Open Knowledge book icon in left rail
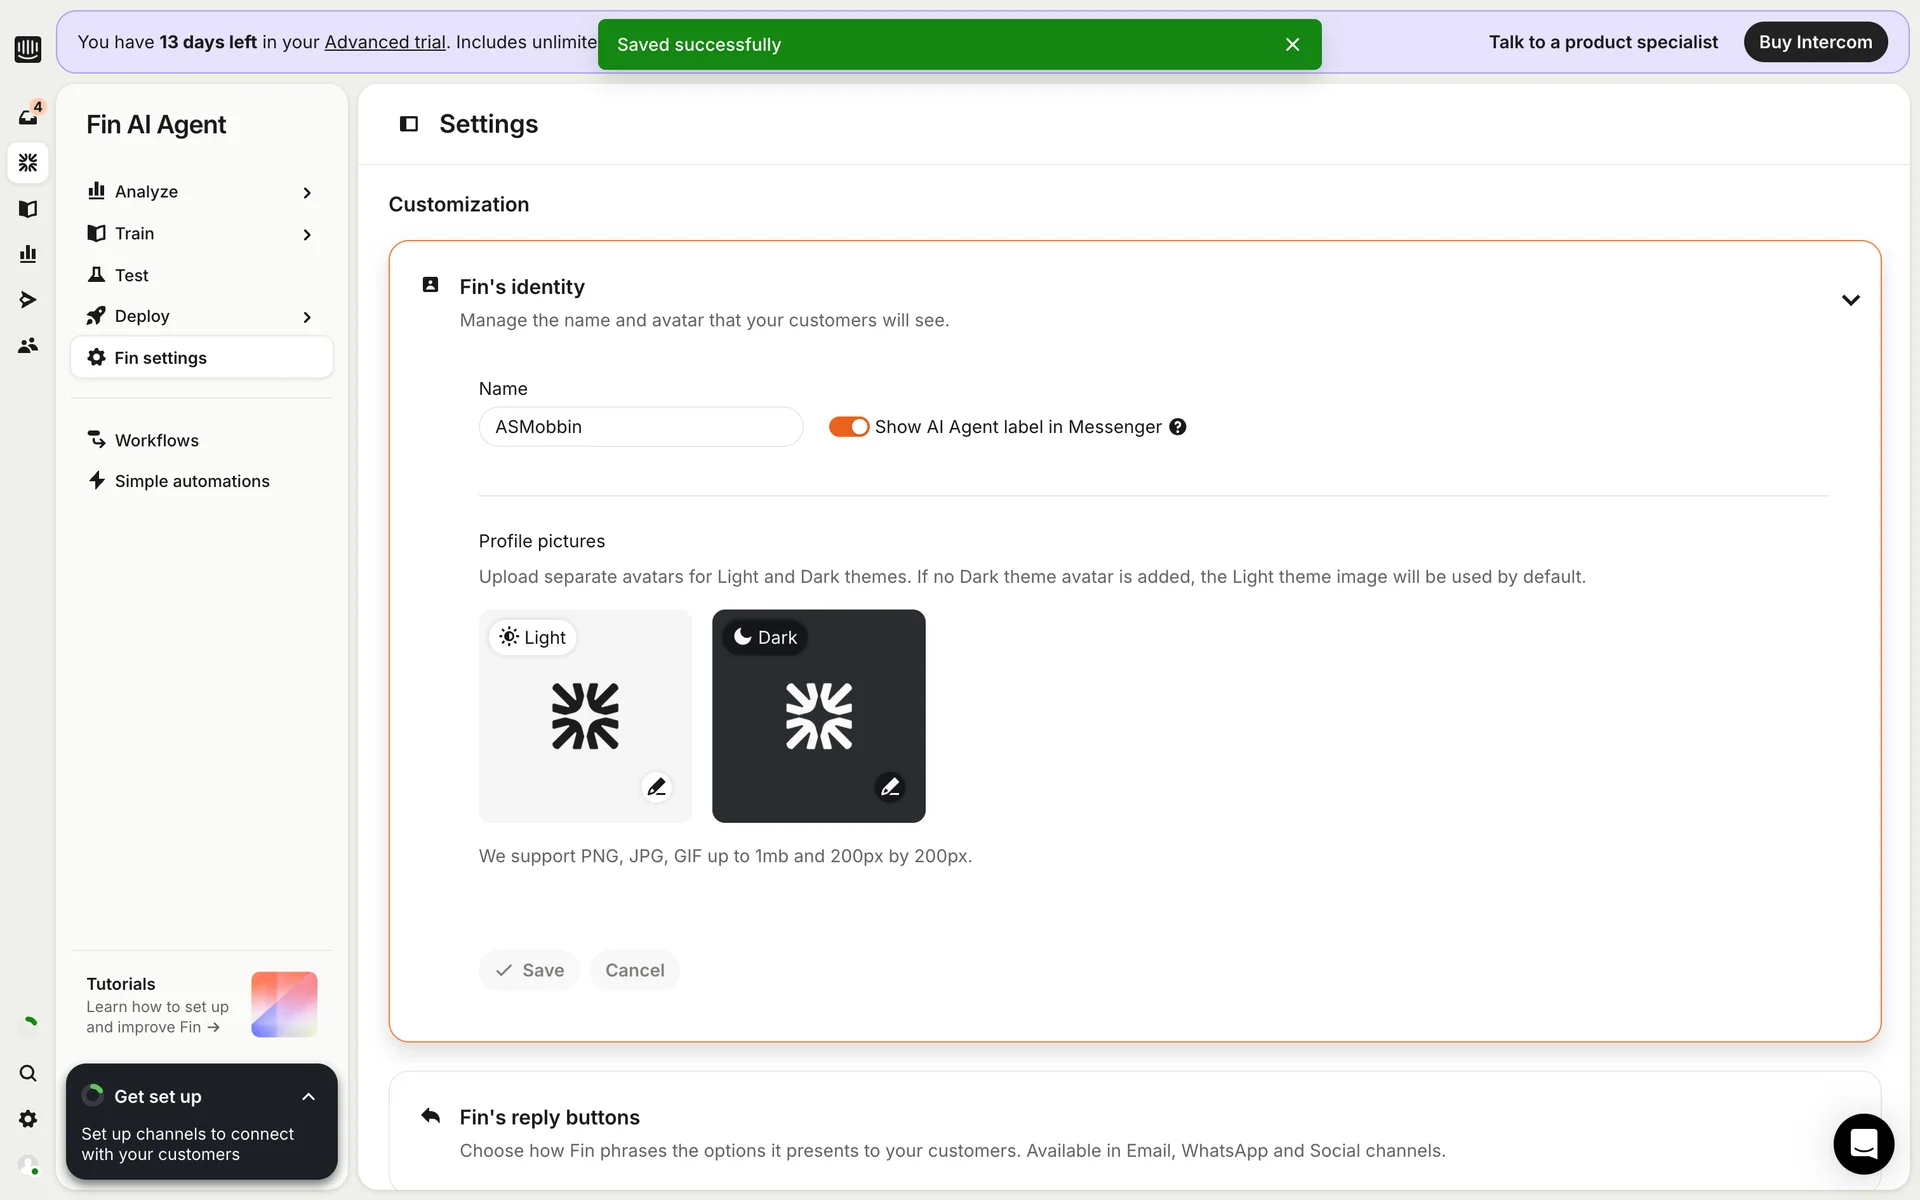 tap(28, 209)
